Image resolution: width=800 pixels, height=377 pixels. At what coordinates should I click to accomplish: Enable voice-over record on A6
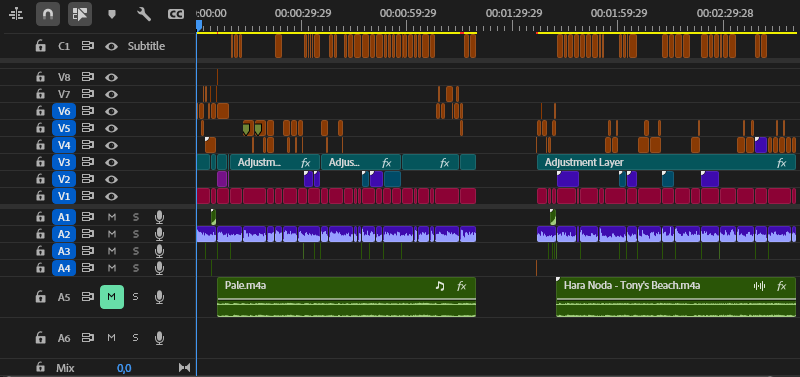coord(160,337)
